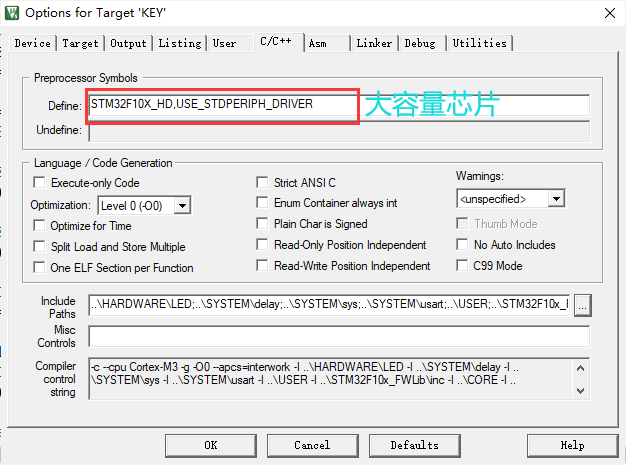Screen dimensions: 626x465
Task: Open Help for this dialog
Action: click(573, 445)
